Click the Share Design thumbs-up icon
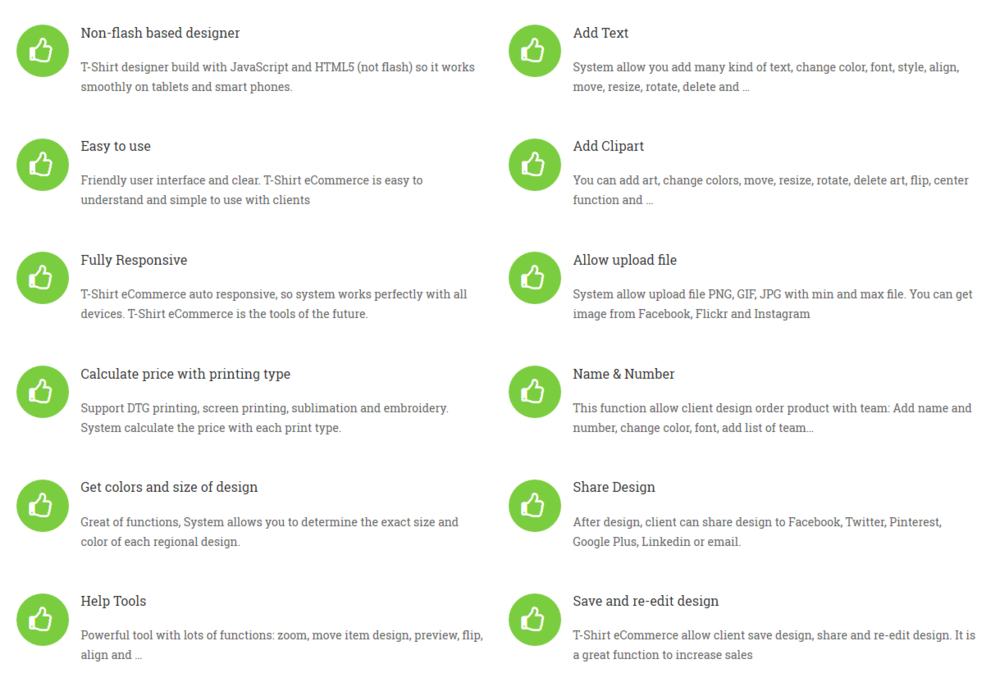This screenshot has height=682, width=1000. click(534, 505)
